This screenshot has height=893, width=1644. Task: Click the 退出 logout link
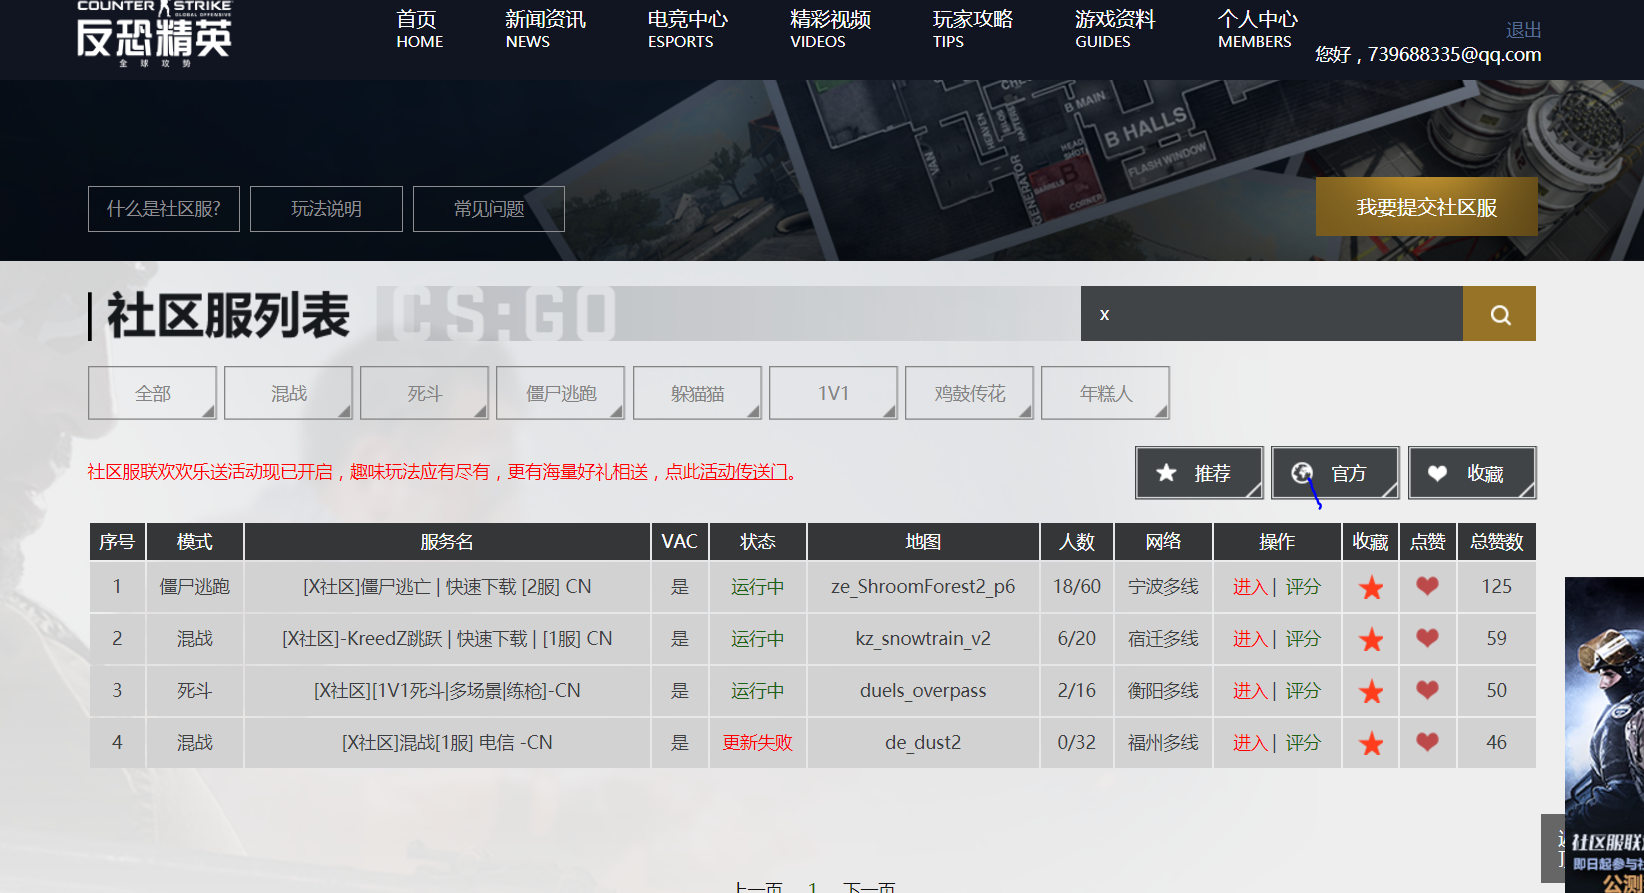pos(1523,30)
